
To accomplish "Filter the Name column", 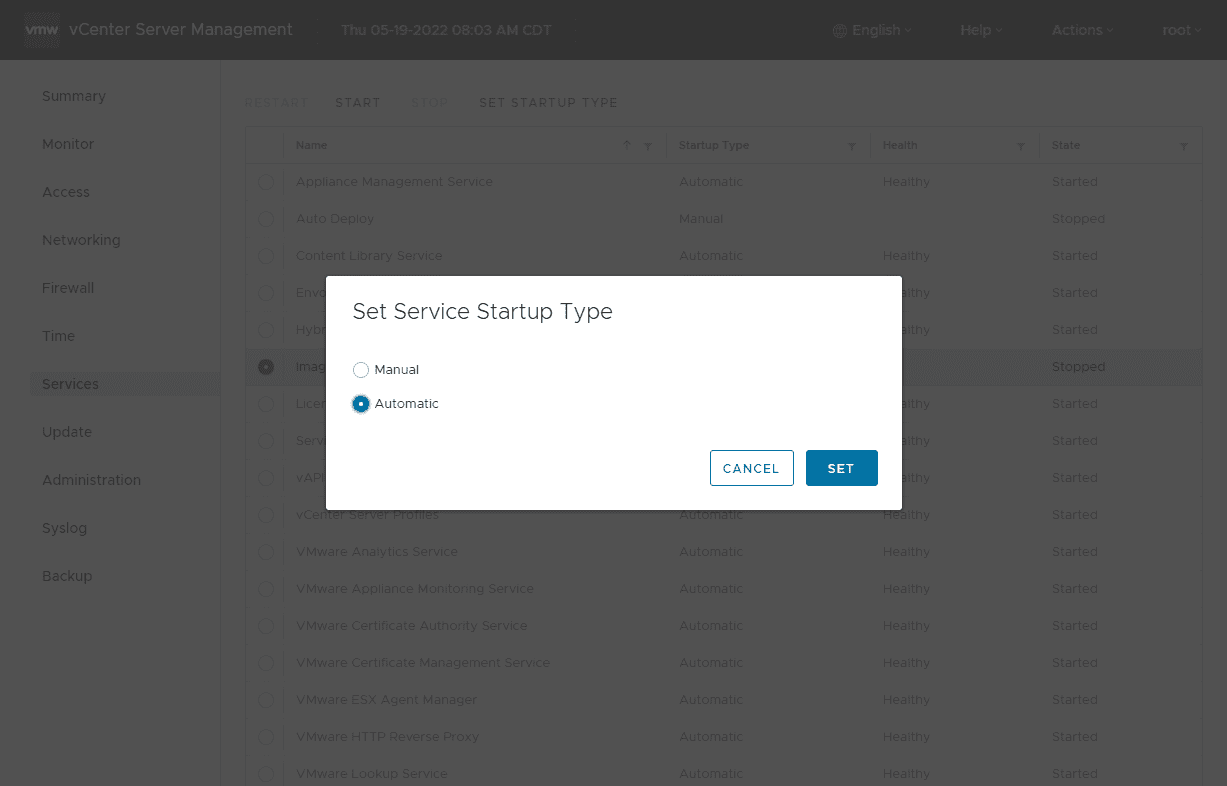I will tap(648, 146).
